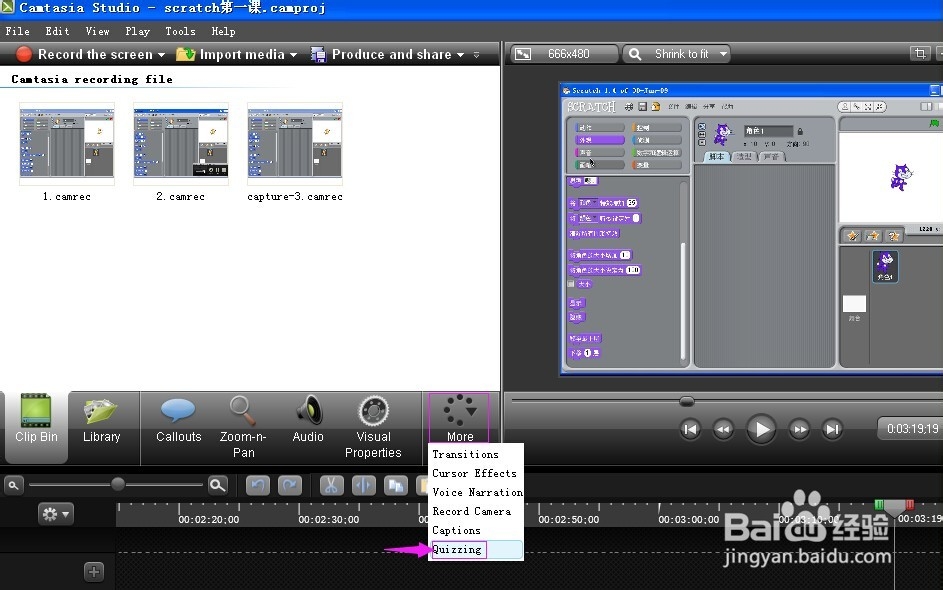Select Captions from the menu
The image size is (943, 590).
pyautogui.click(x=456, y=530)
